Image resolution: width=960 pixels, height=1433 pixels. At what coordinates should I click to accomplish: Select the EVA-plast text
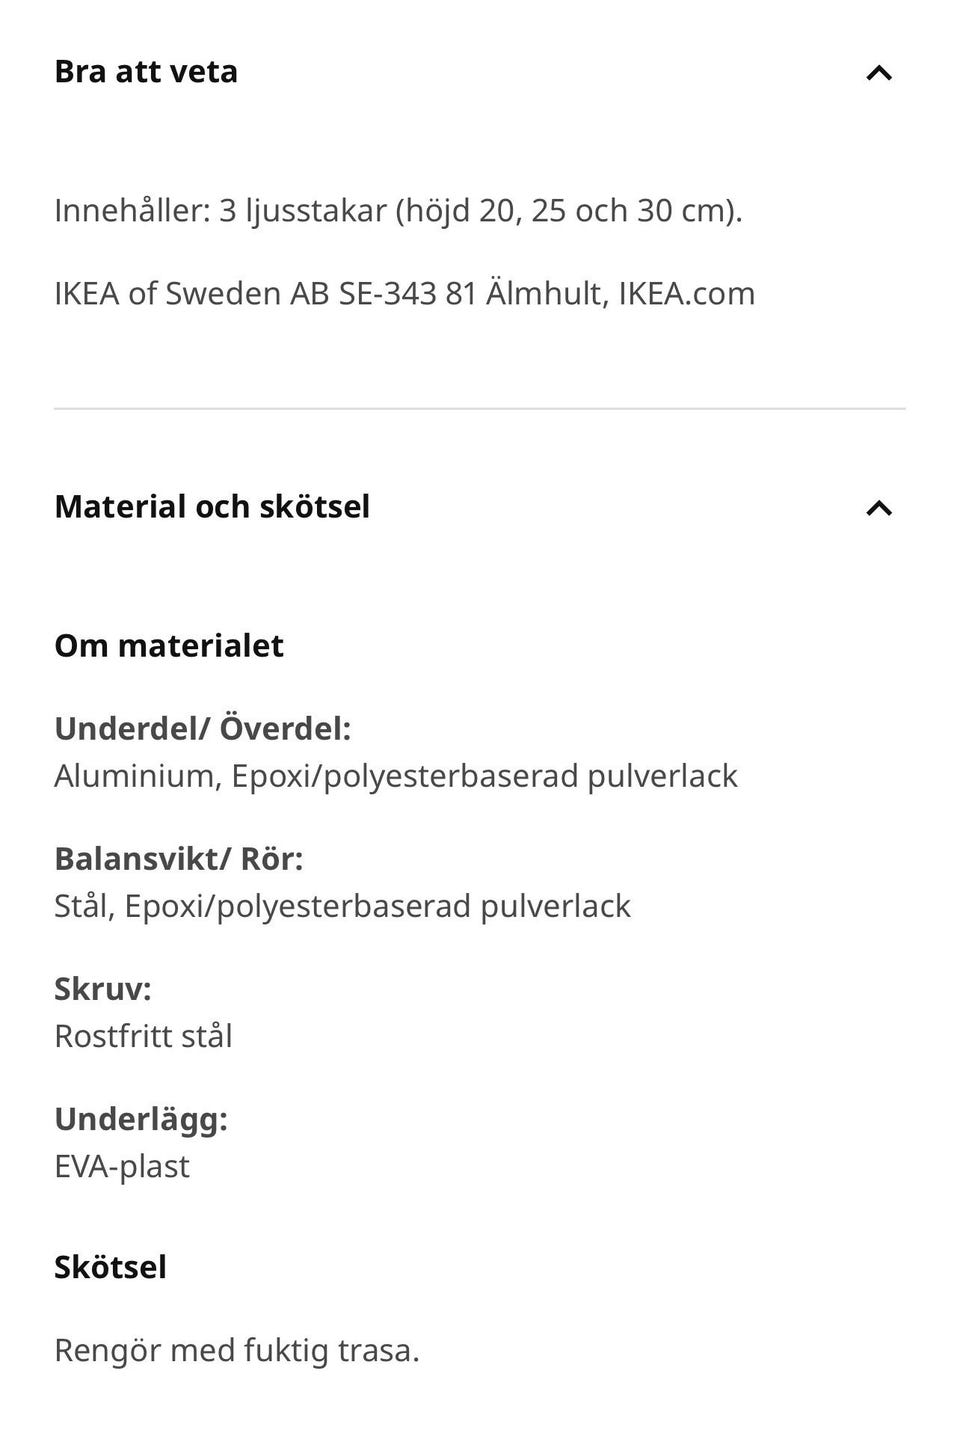pos(122,1167)
